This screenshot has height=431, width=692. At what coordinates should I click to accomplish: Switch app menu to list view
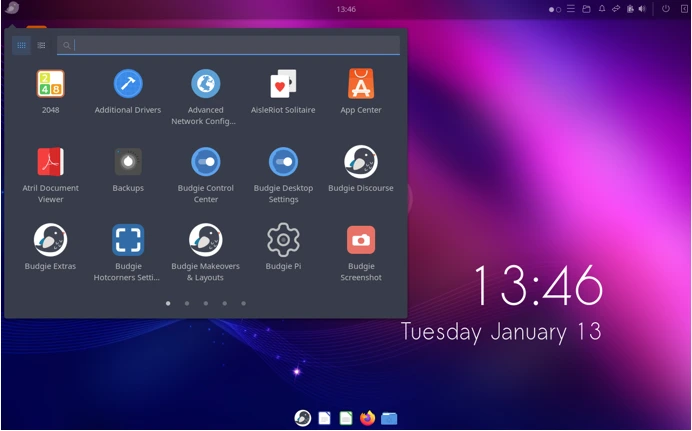tap(41, 45)
